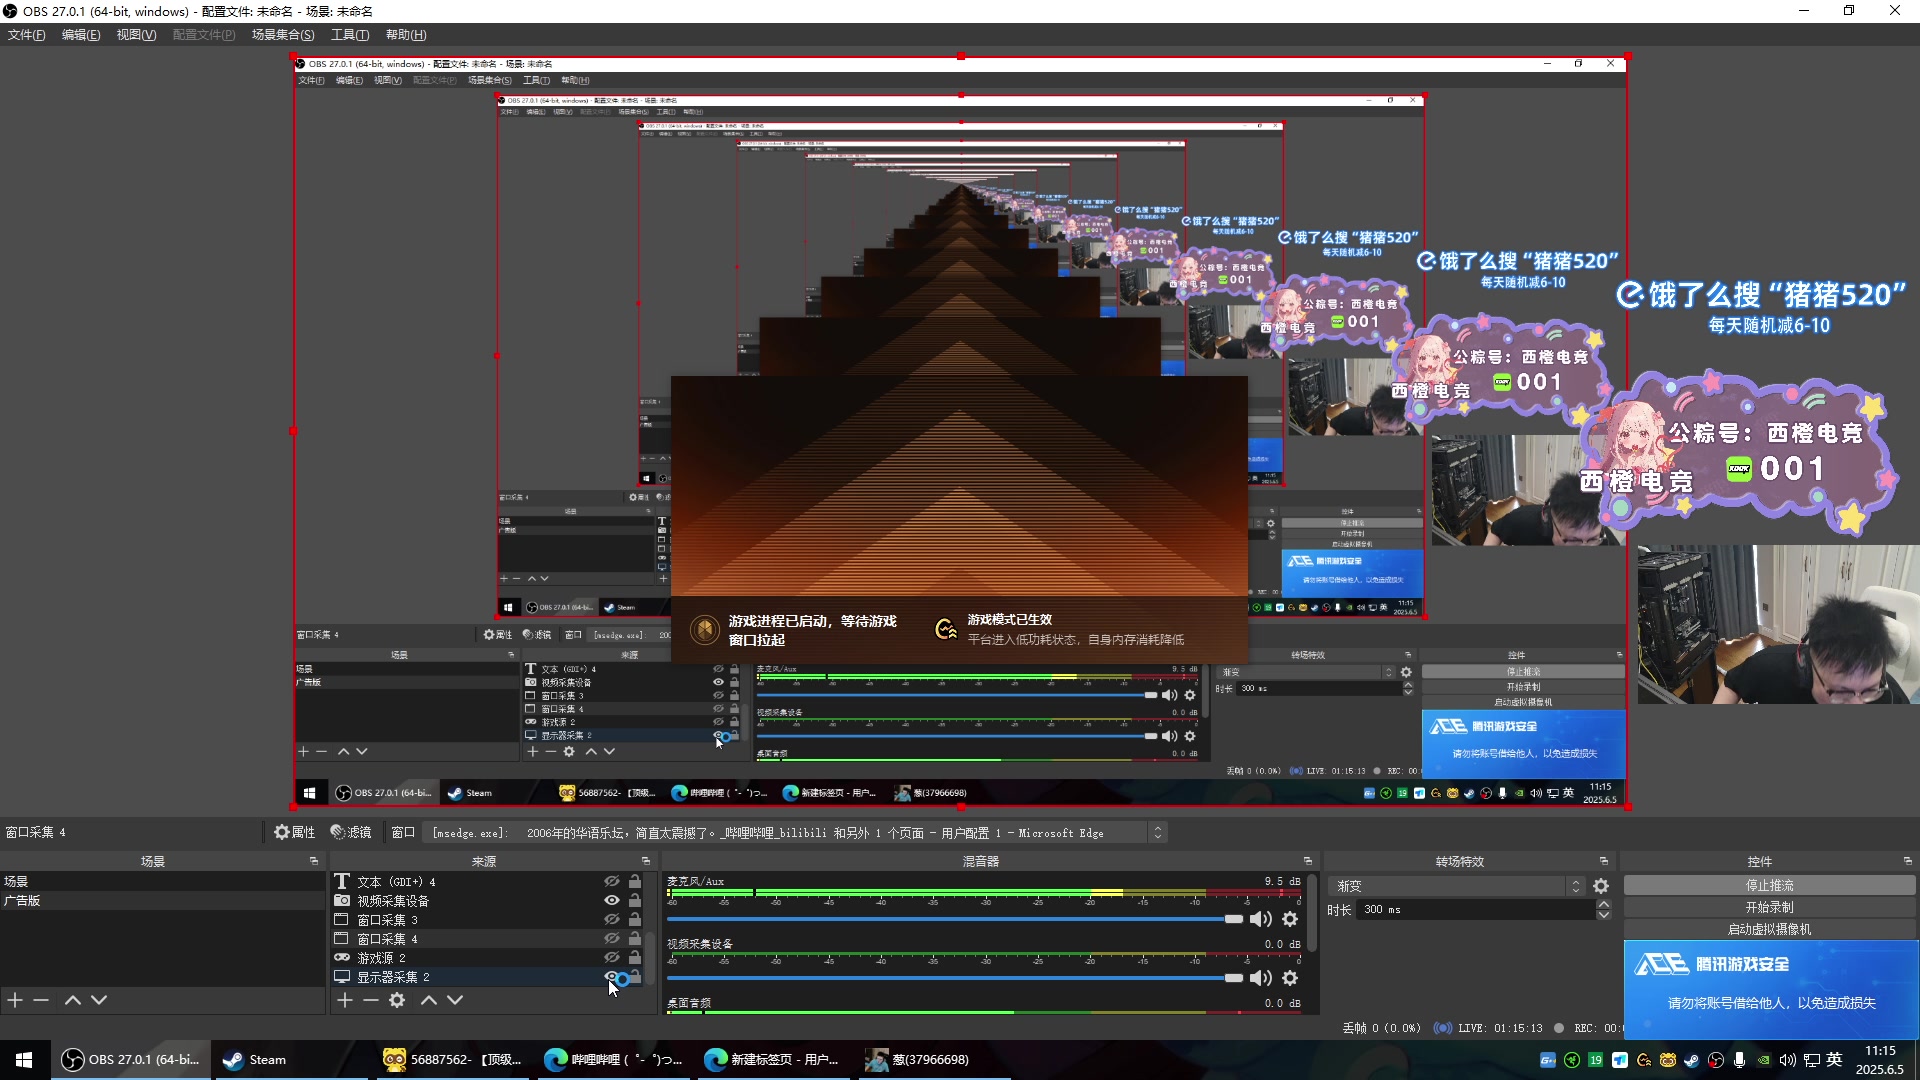Move scene down arrow in 场景 panel

coord(99,1000)
